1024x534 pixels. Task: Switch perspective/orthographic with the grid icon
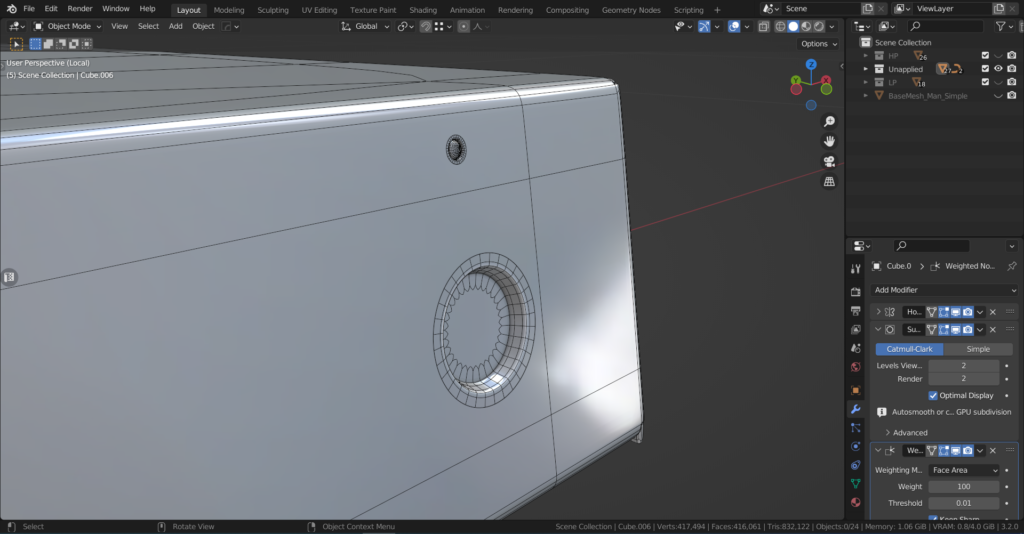829,181
